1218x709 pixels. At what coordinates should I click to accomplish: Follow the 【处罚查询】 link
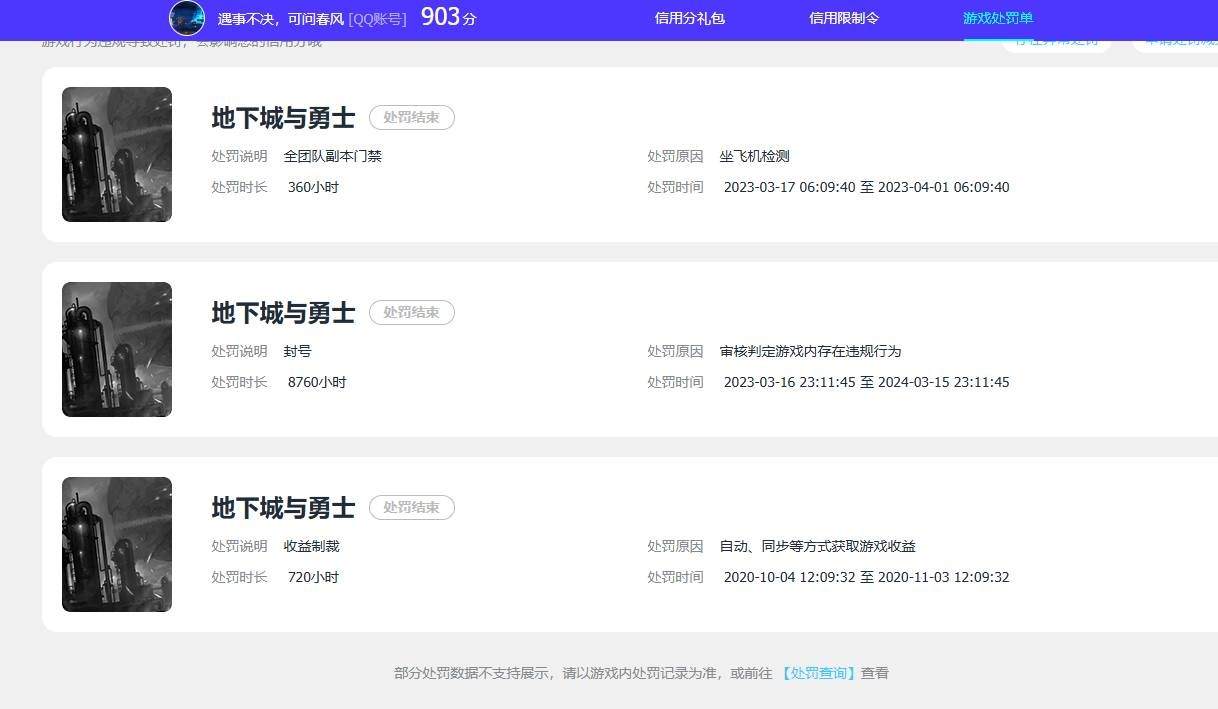(x=818, y=673)
